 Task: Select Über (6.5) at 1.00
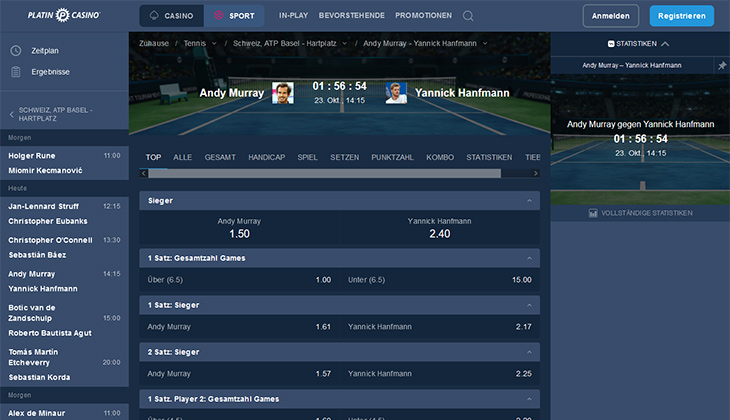click(239, 280)
